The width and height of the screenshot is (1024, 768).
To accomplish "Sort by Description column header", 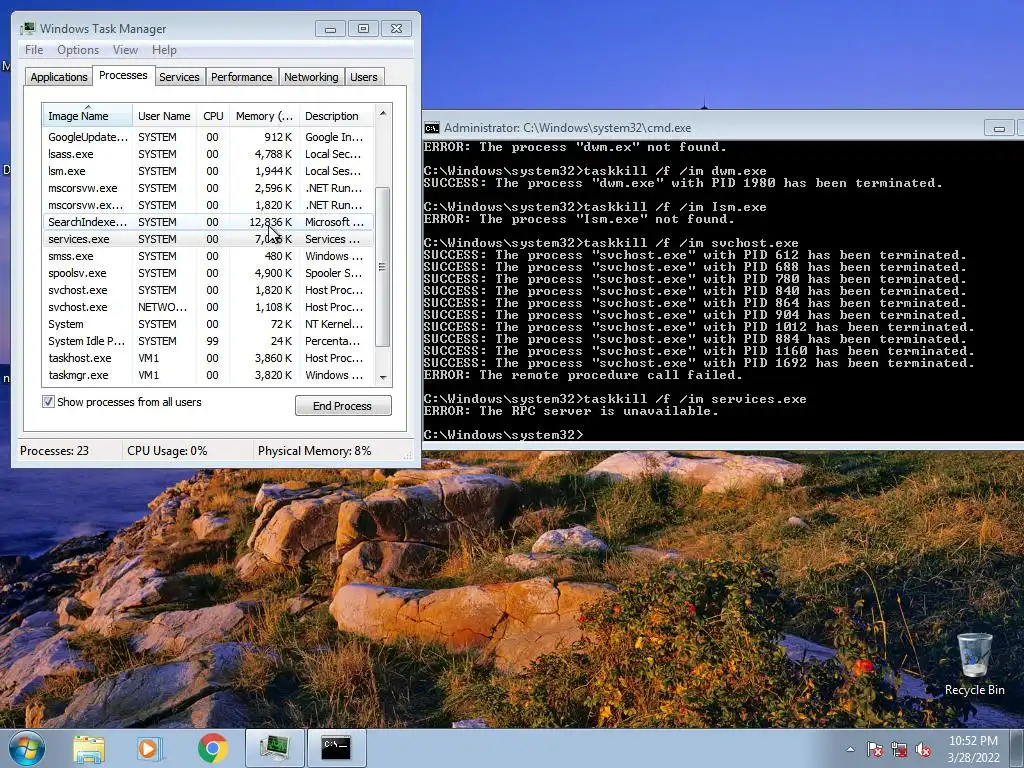I will tap(336, 116).
